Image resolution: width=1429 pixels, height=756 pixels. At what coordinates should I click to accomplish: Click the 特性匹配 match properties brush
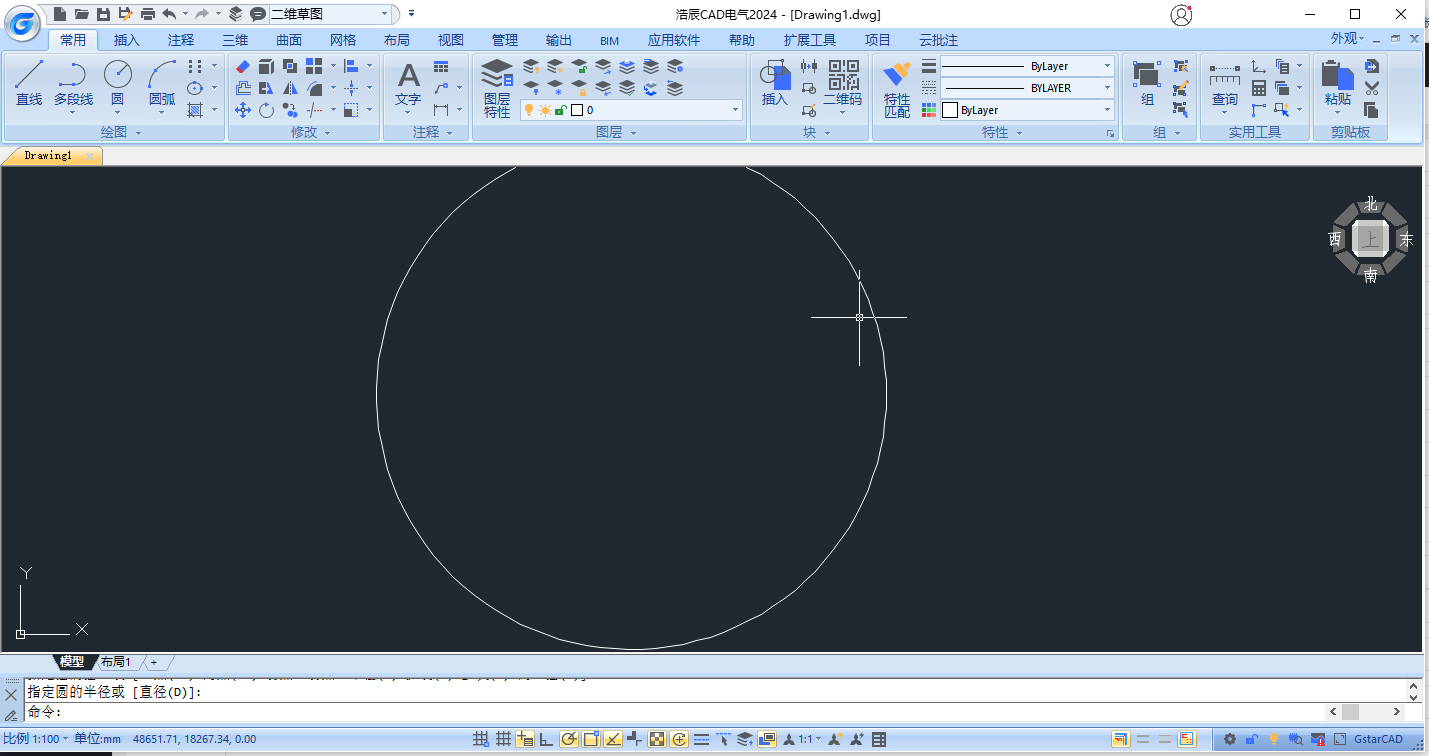click(897, 90)
